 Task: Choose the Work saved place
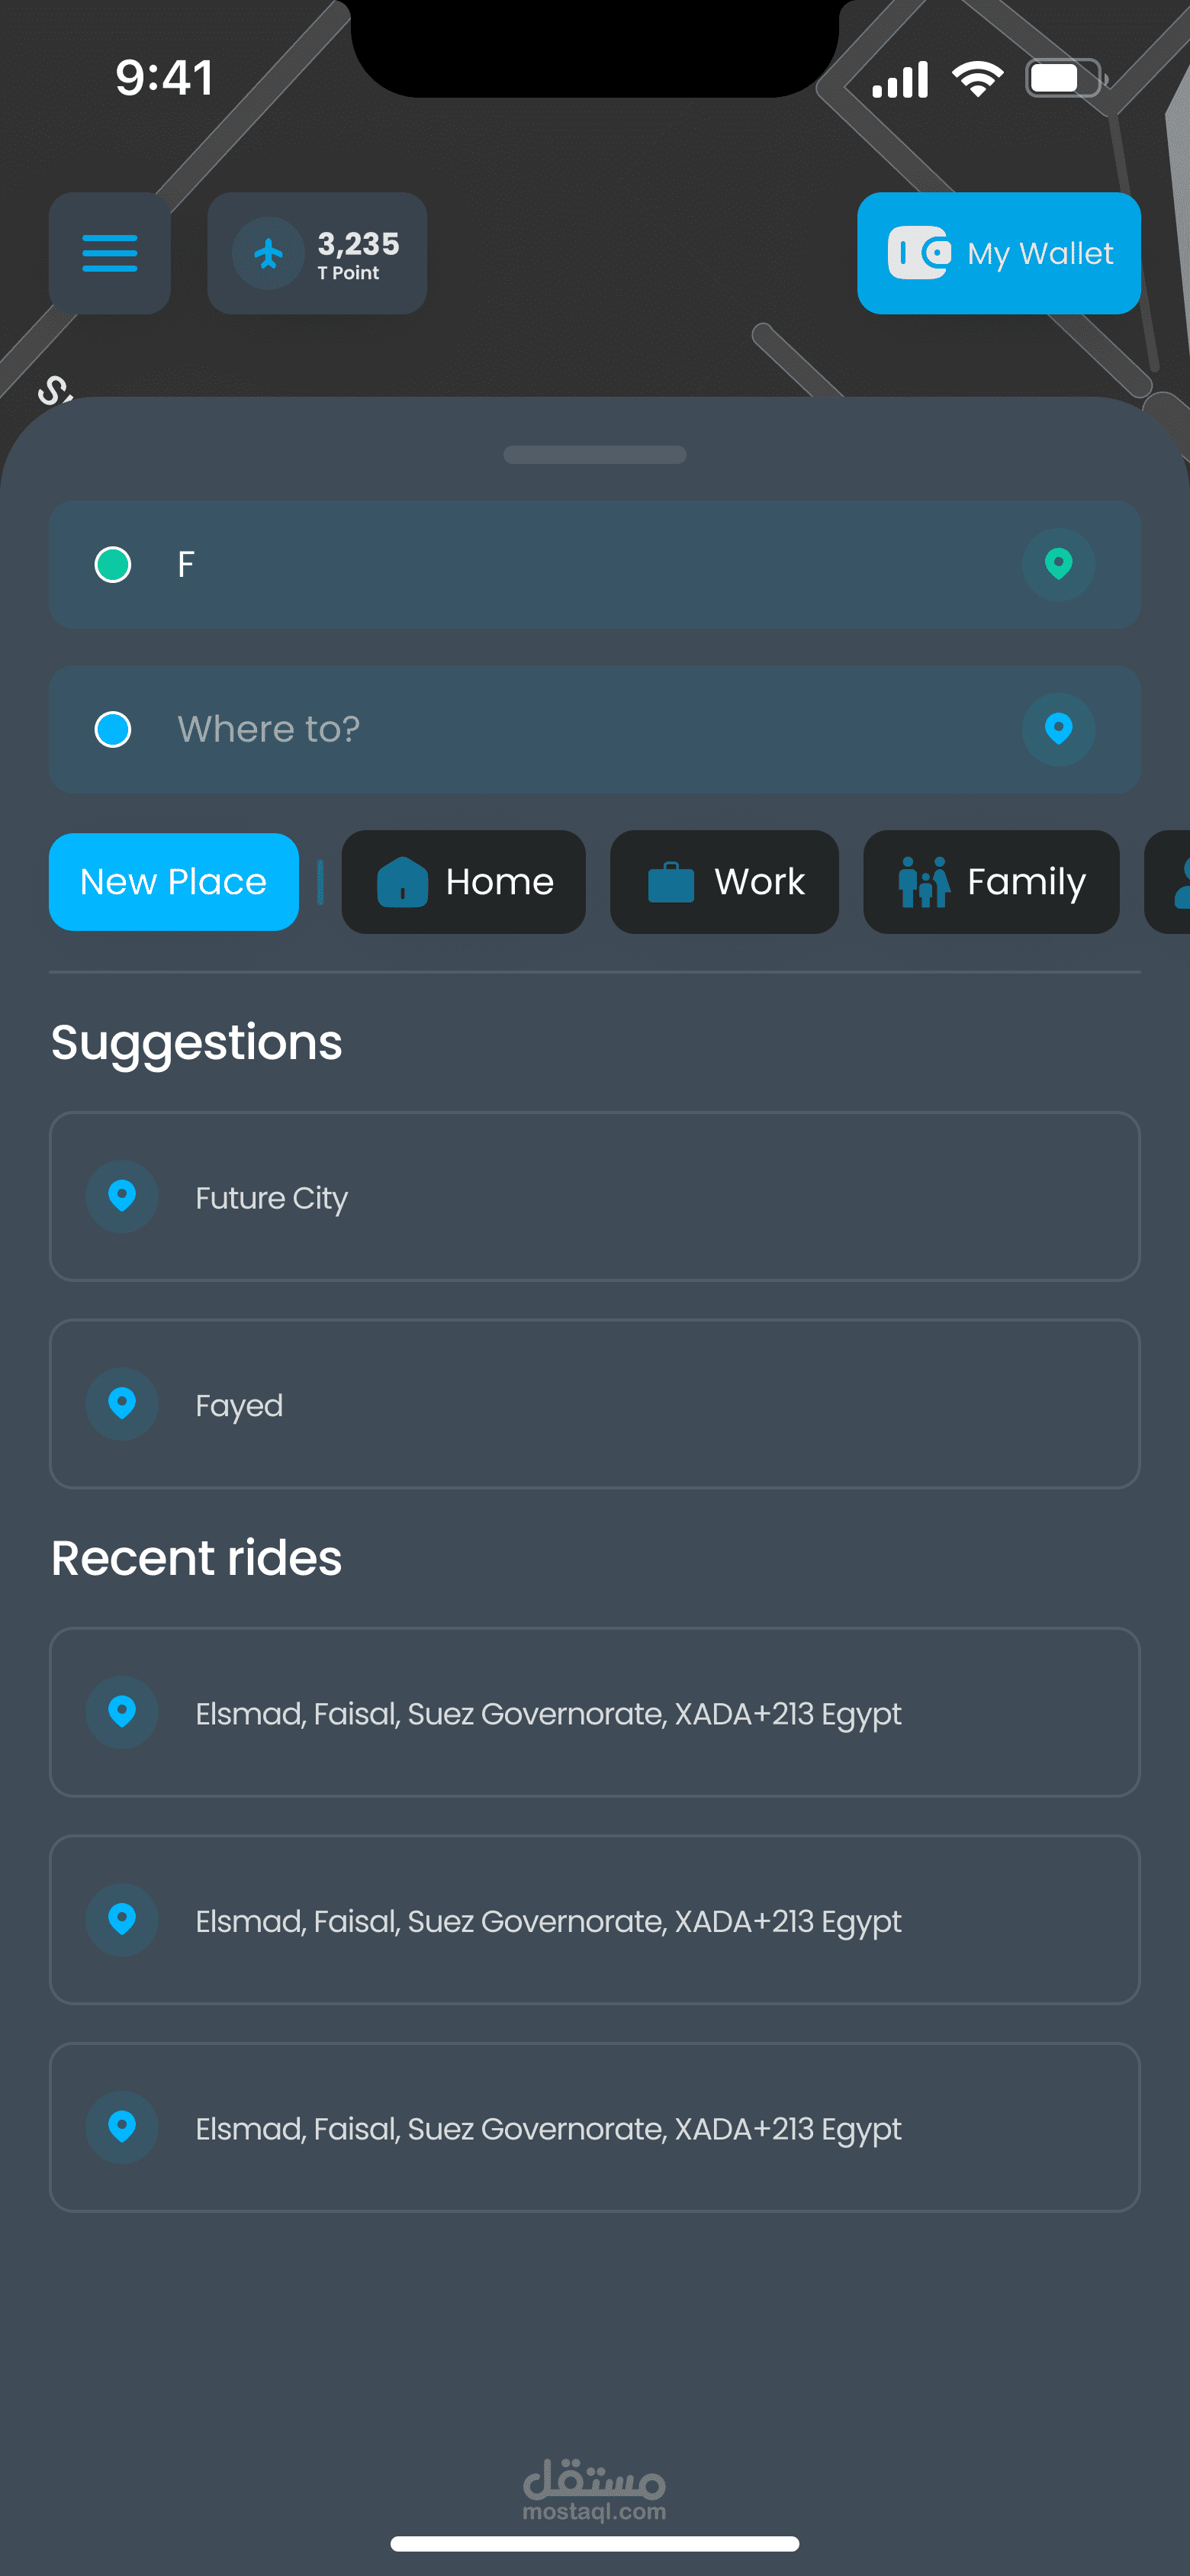(x=724, y=882)
